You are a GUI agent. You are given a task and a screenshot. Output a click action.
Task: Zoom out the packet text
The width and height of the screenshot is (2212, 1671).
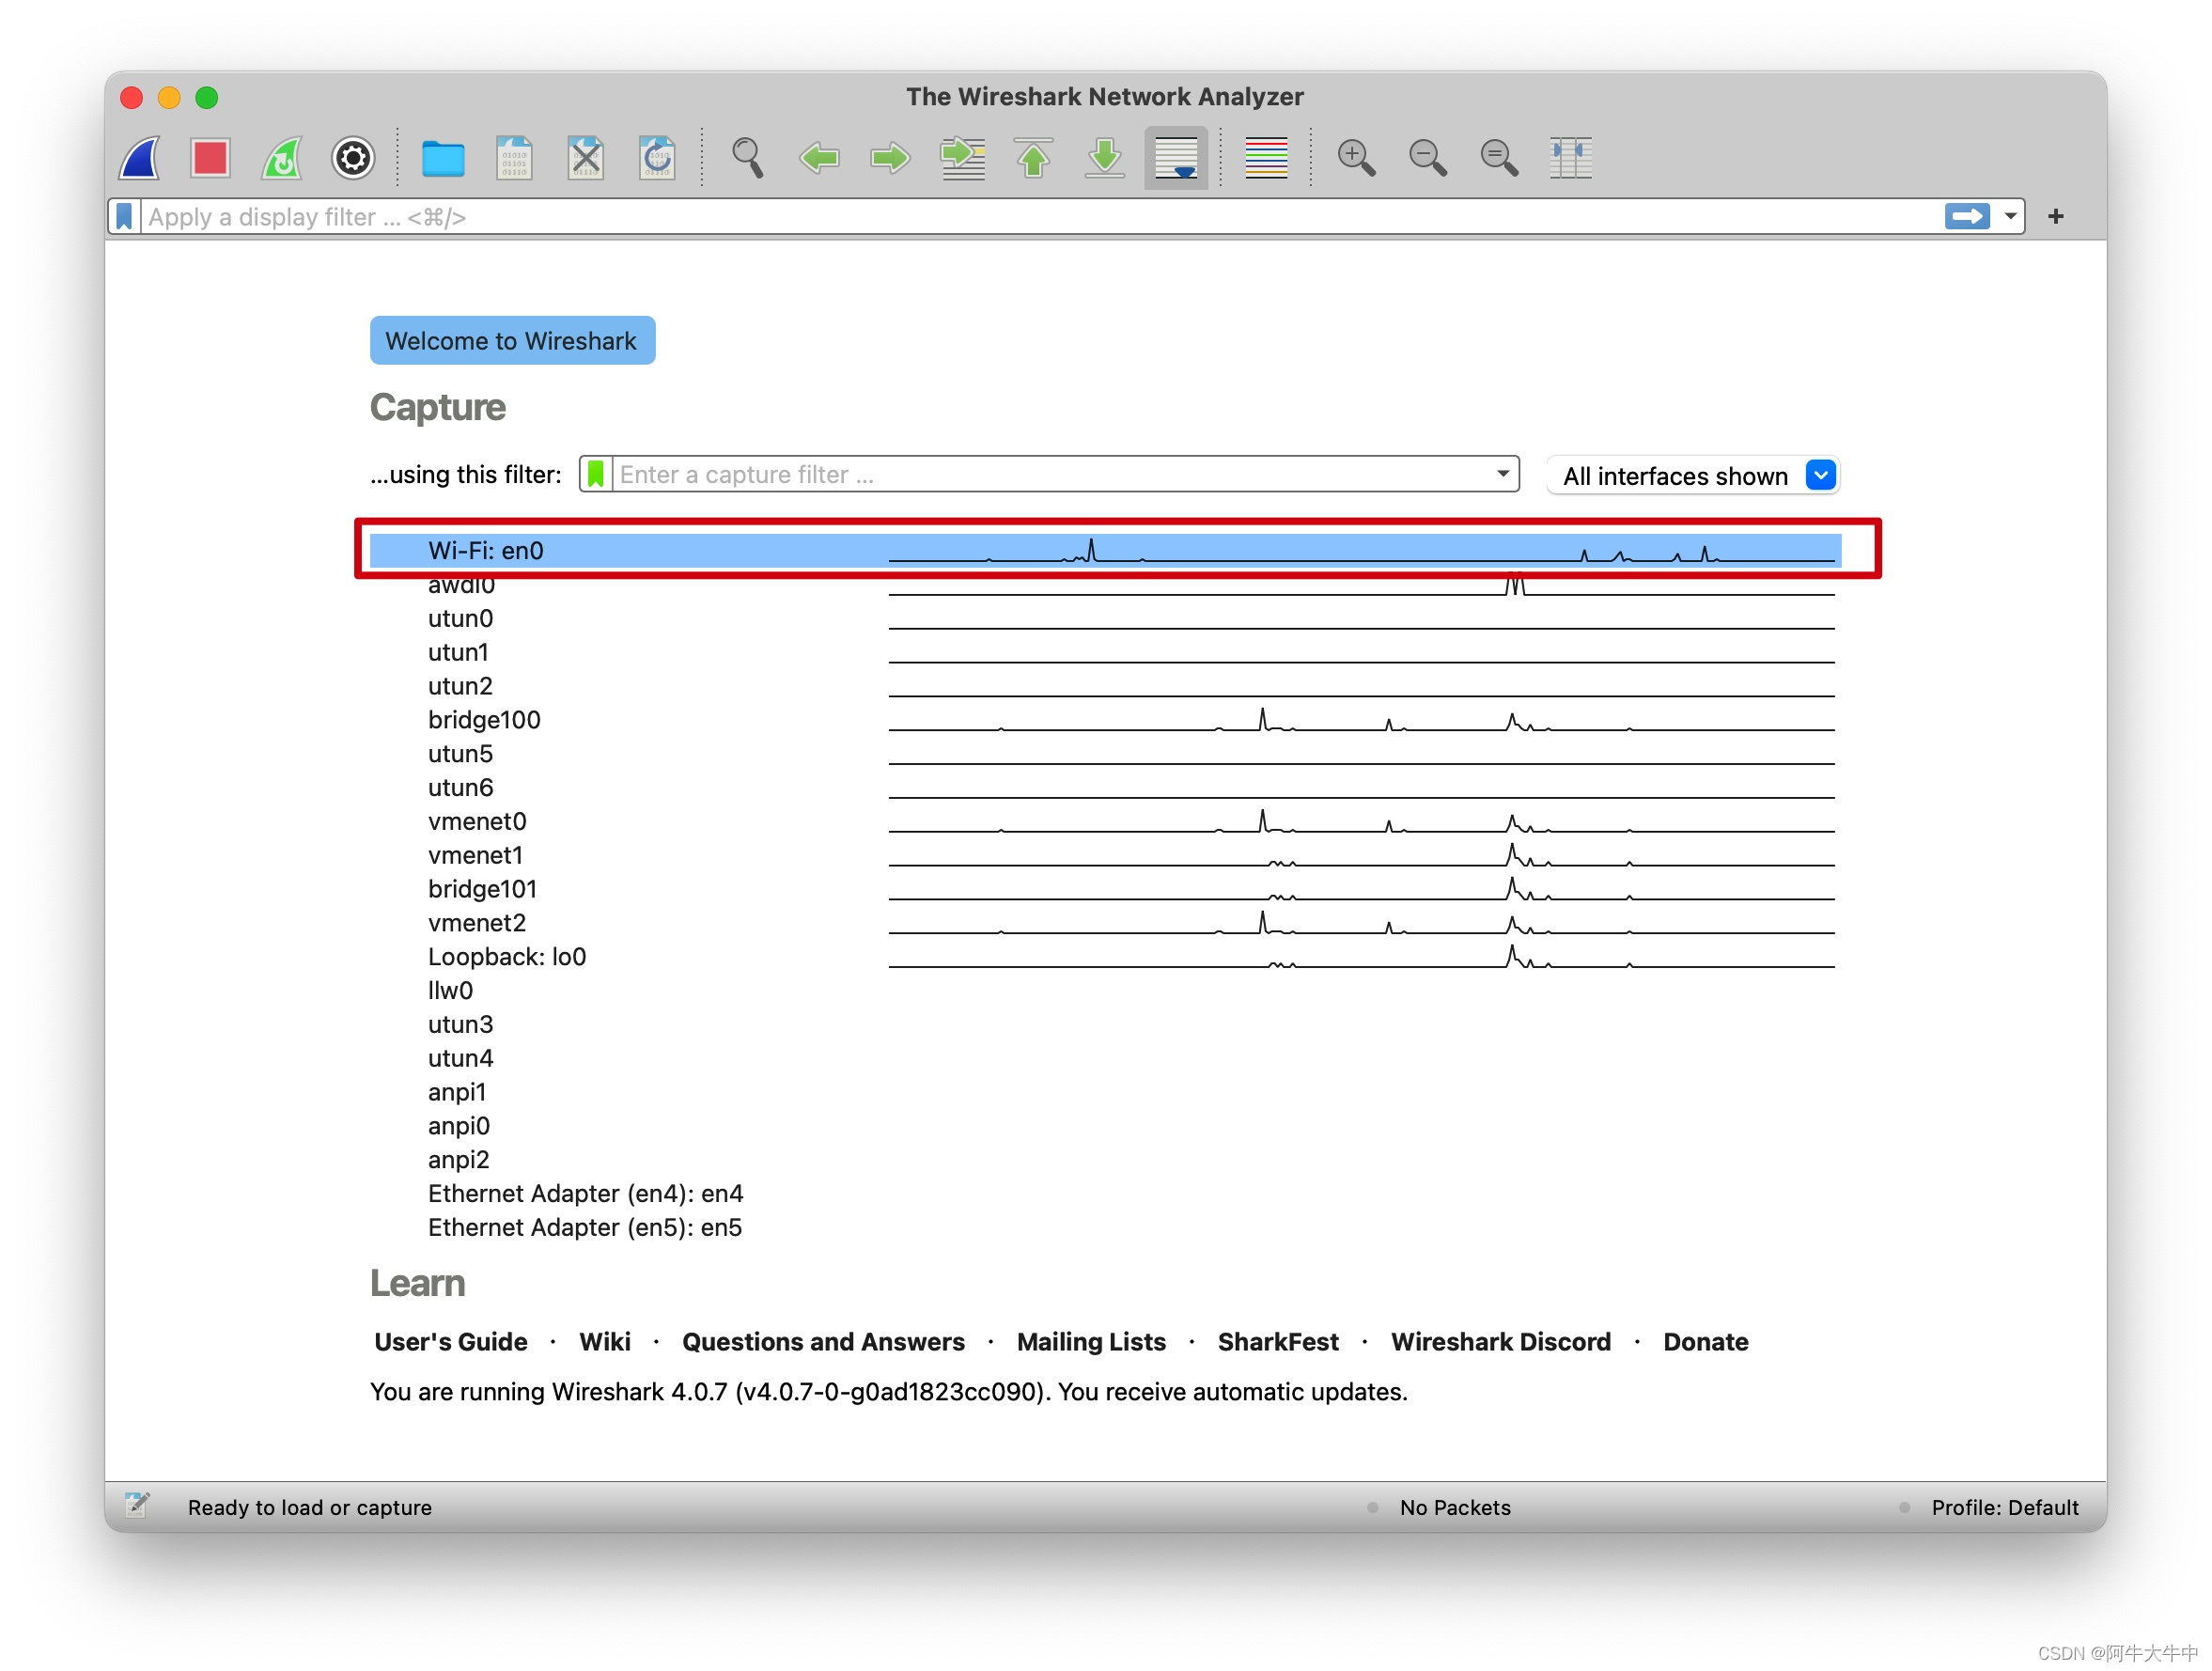pos(1428,158)
